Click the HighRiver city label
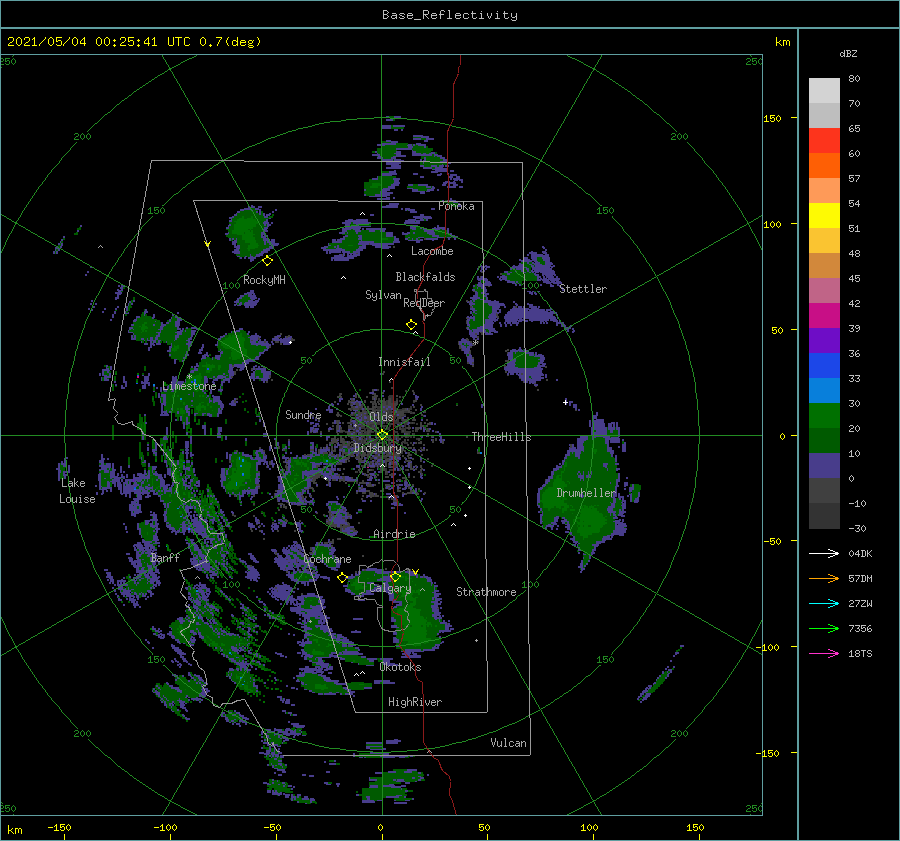 [415, 702]
